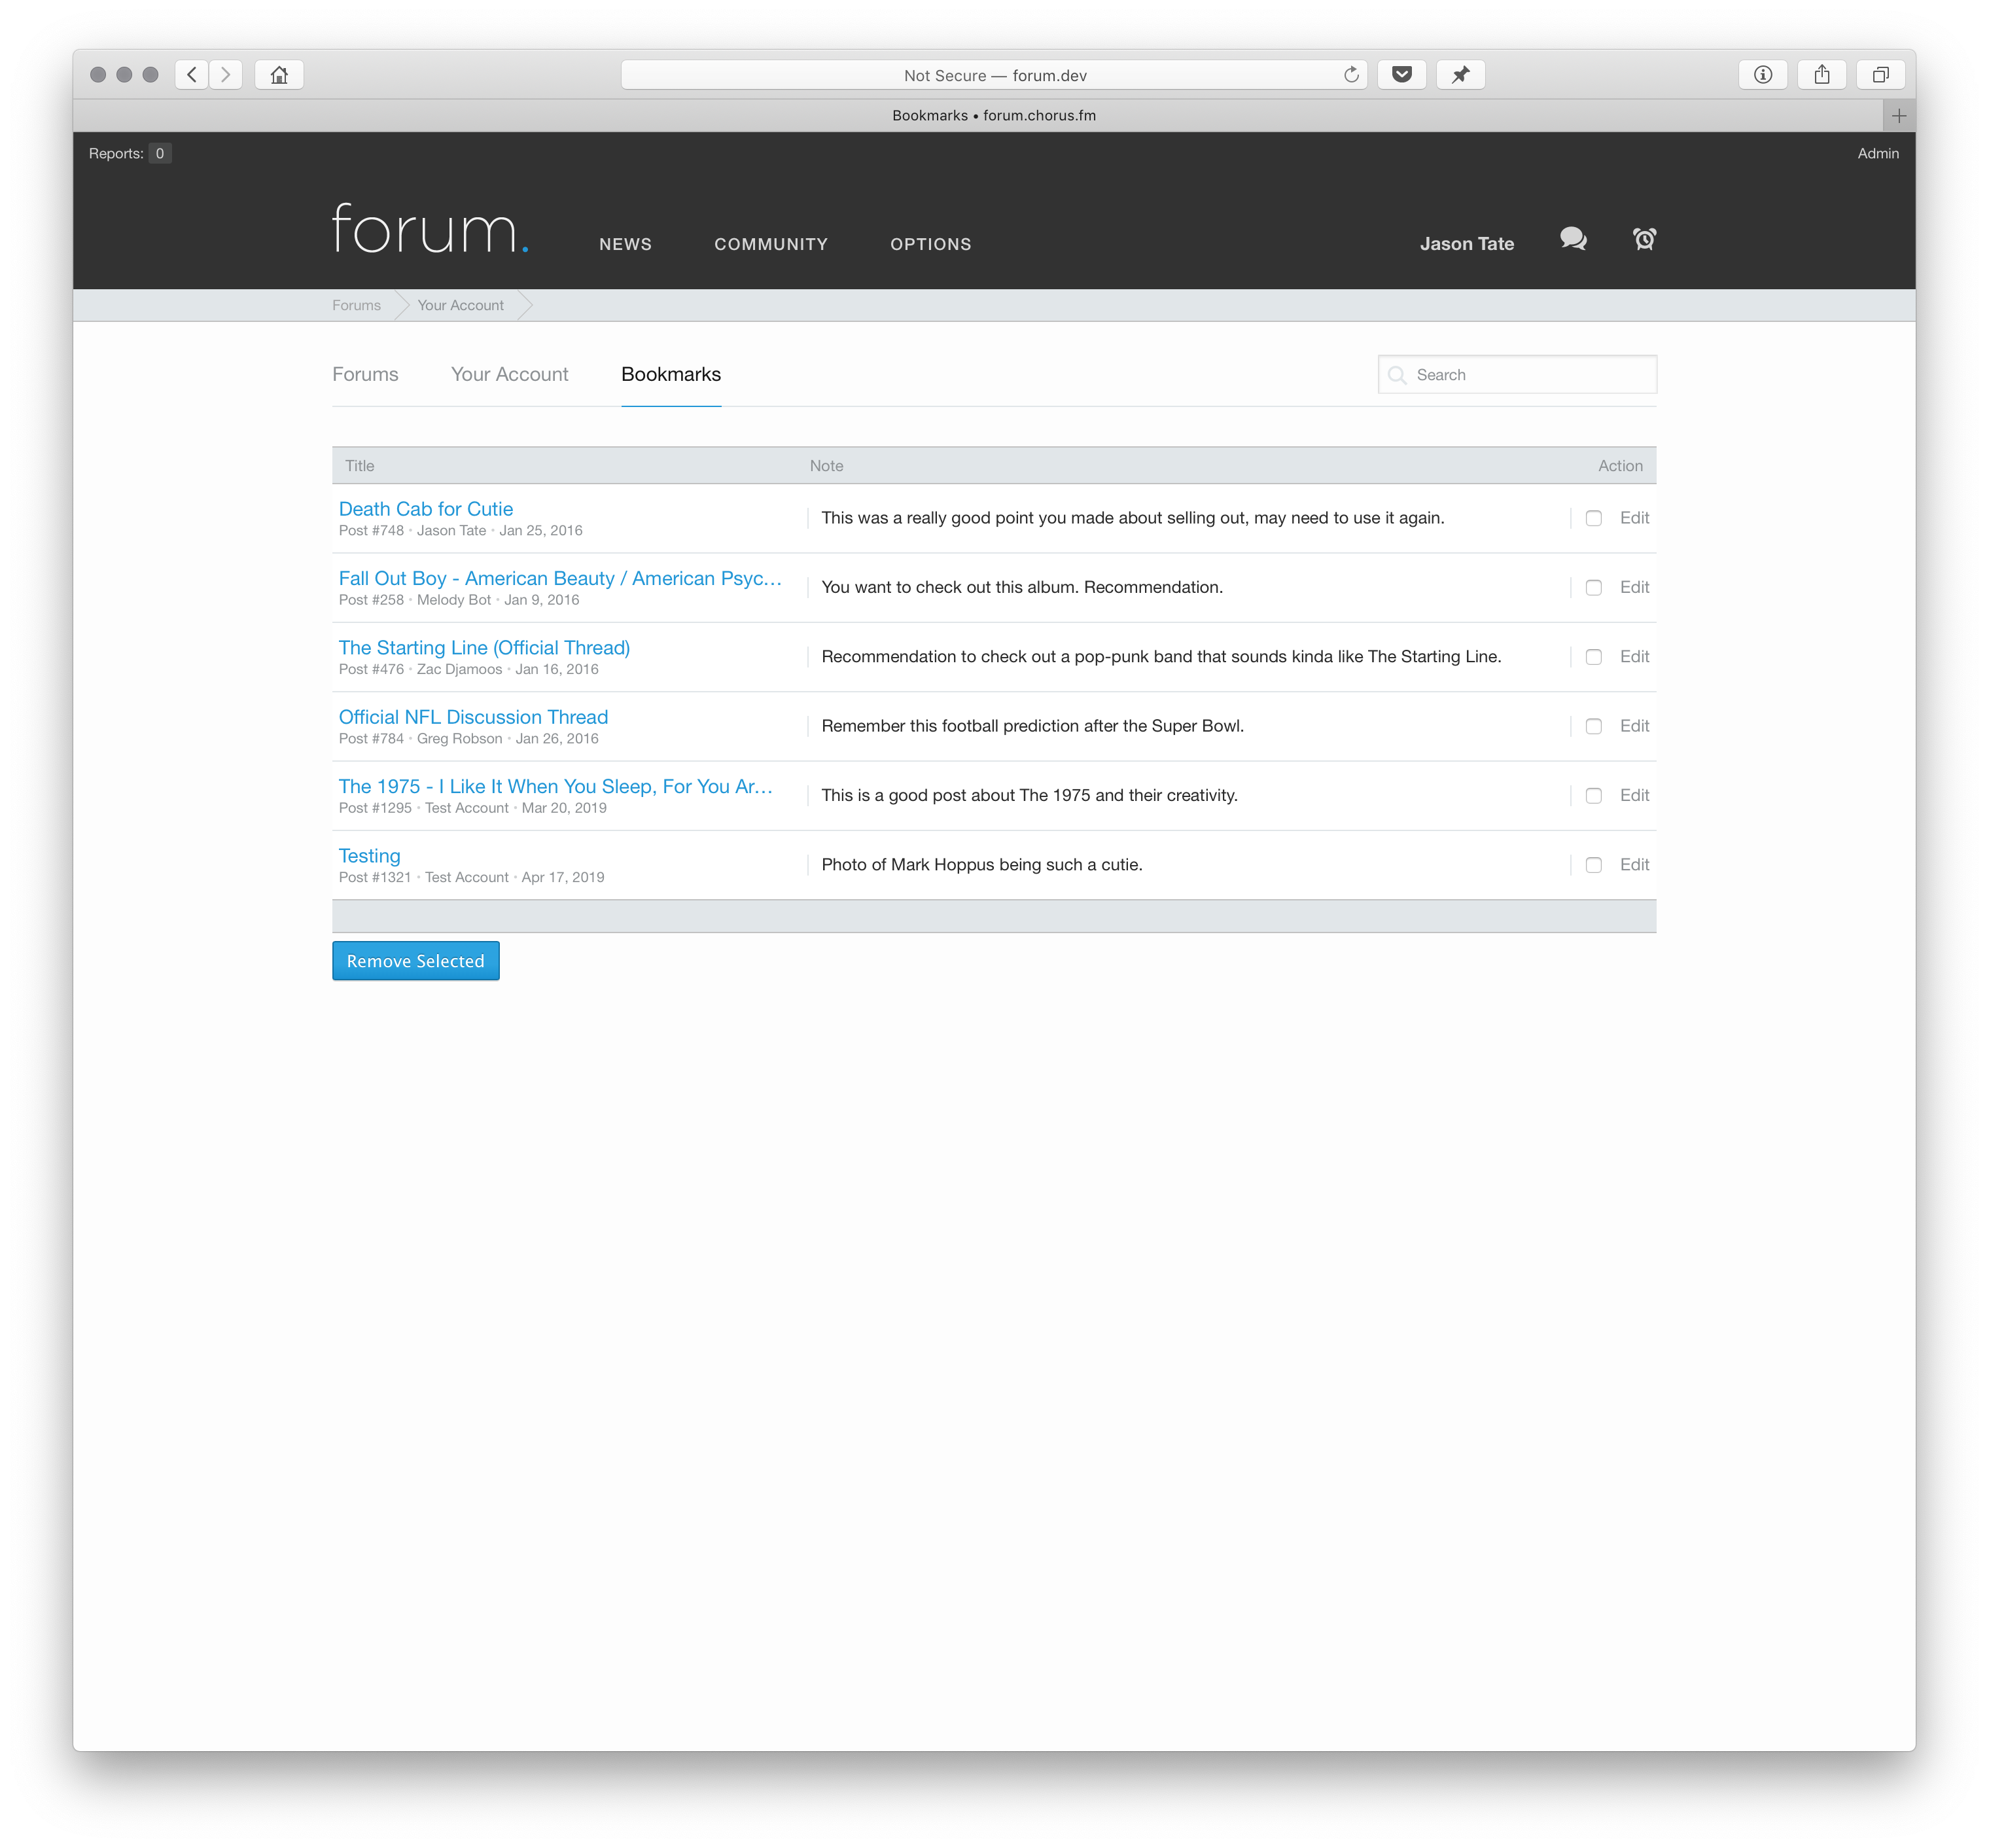Add new browser tab with plus
The height and width of the screenshot is (1848, 1989).
[x=1898, y=116]
